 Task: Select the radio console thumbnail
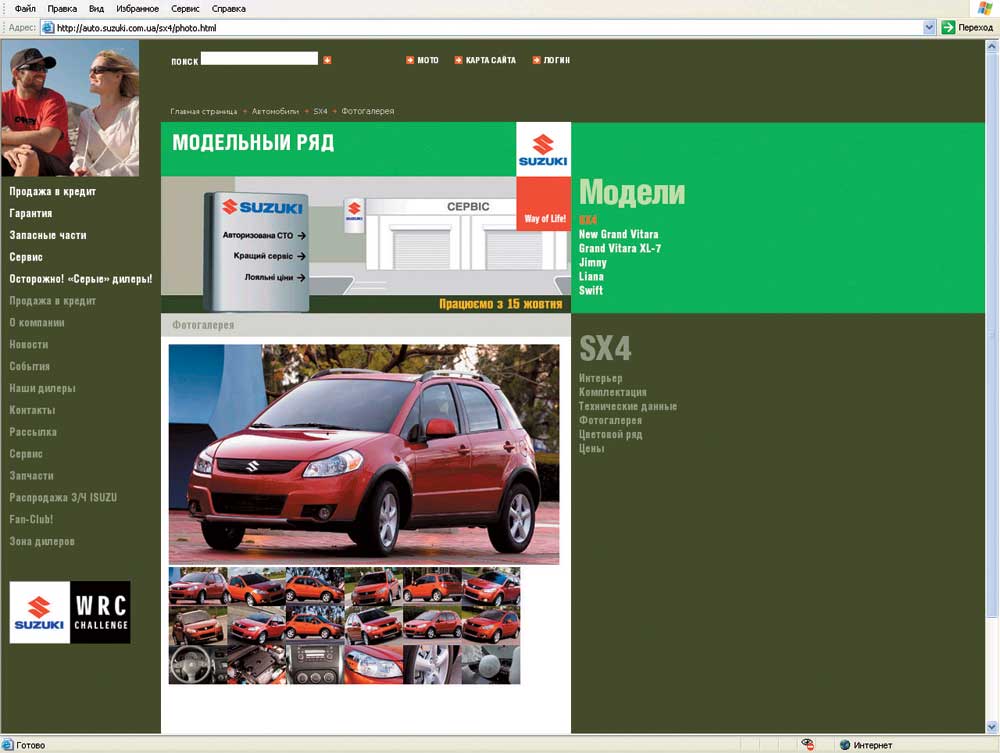point(315,664)
